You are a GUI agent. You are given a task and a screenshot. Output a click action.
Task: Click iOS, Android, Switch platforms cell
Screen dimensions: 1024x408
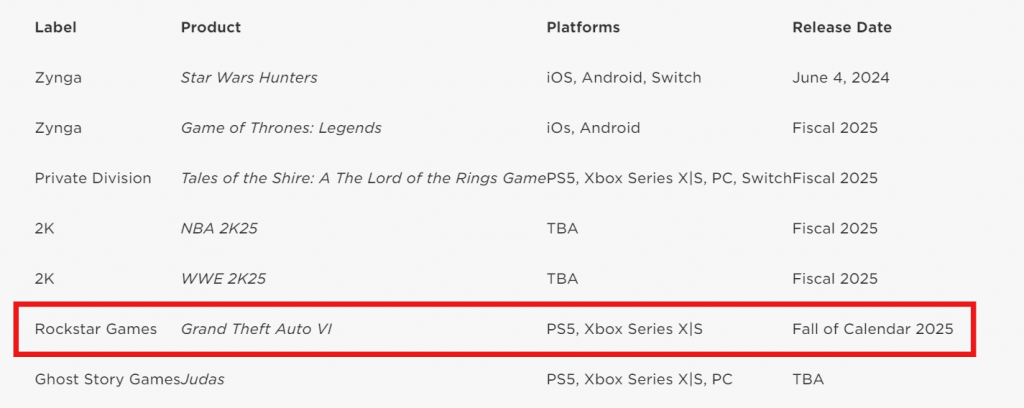[624, 78]
